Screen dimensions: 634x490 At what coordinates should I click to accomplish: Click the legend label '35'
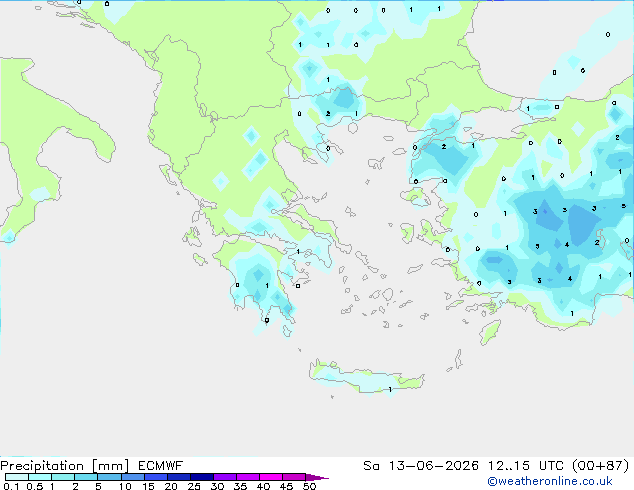240,486
